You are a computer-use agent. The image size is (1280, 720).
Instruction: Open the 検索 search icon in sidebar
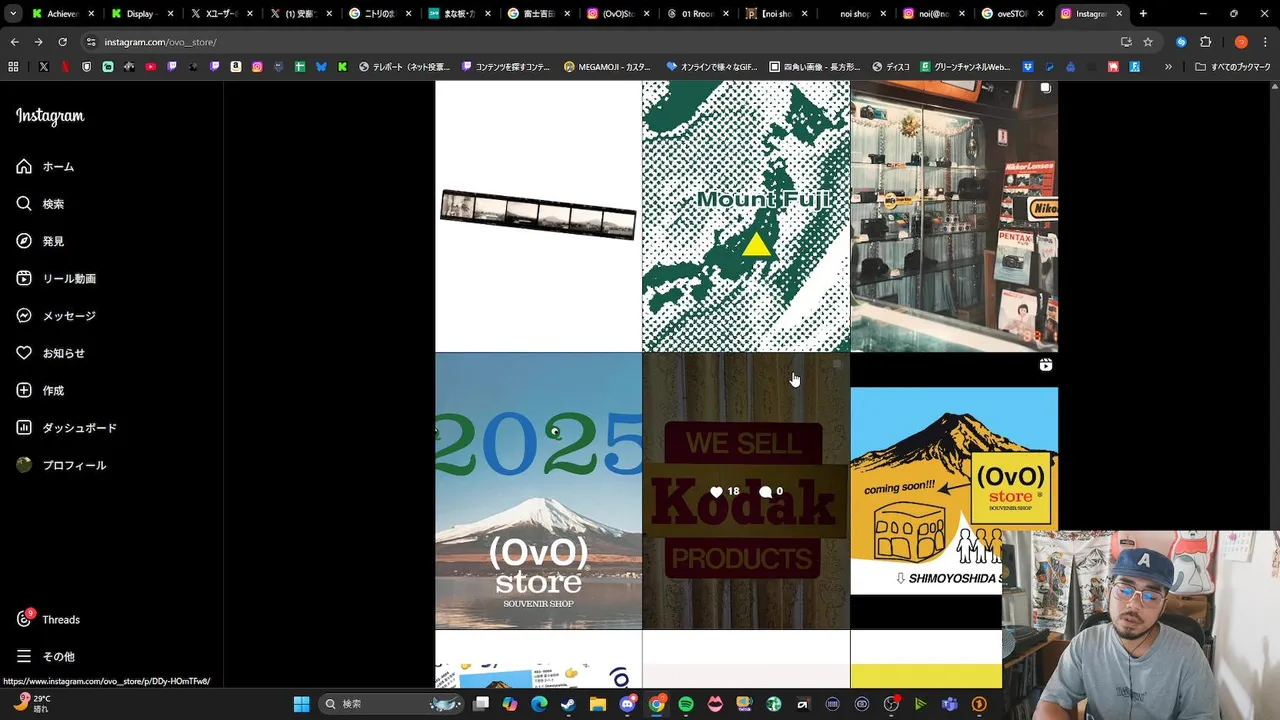pyautogui.click(x=24, y=203)
